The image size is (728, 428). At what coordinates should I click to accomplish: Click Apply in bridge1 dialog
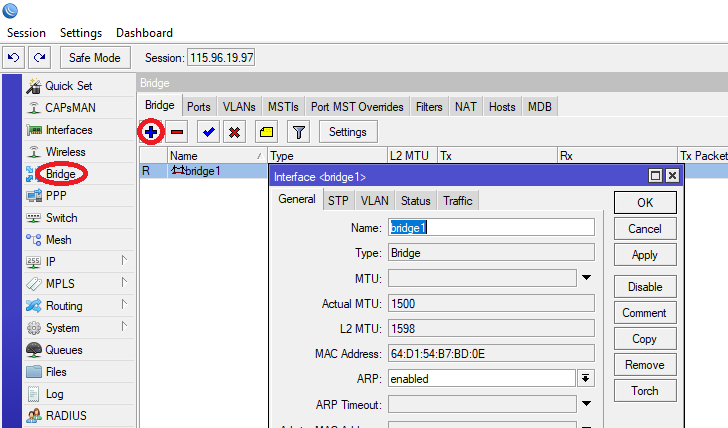pyautogui.click(x=645, y=255)
